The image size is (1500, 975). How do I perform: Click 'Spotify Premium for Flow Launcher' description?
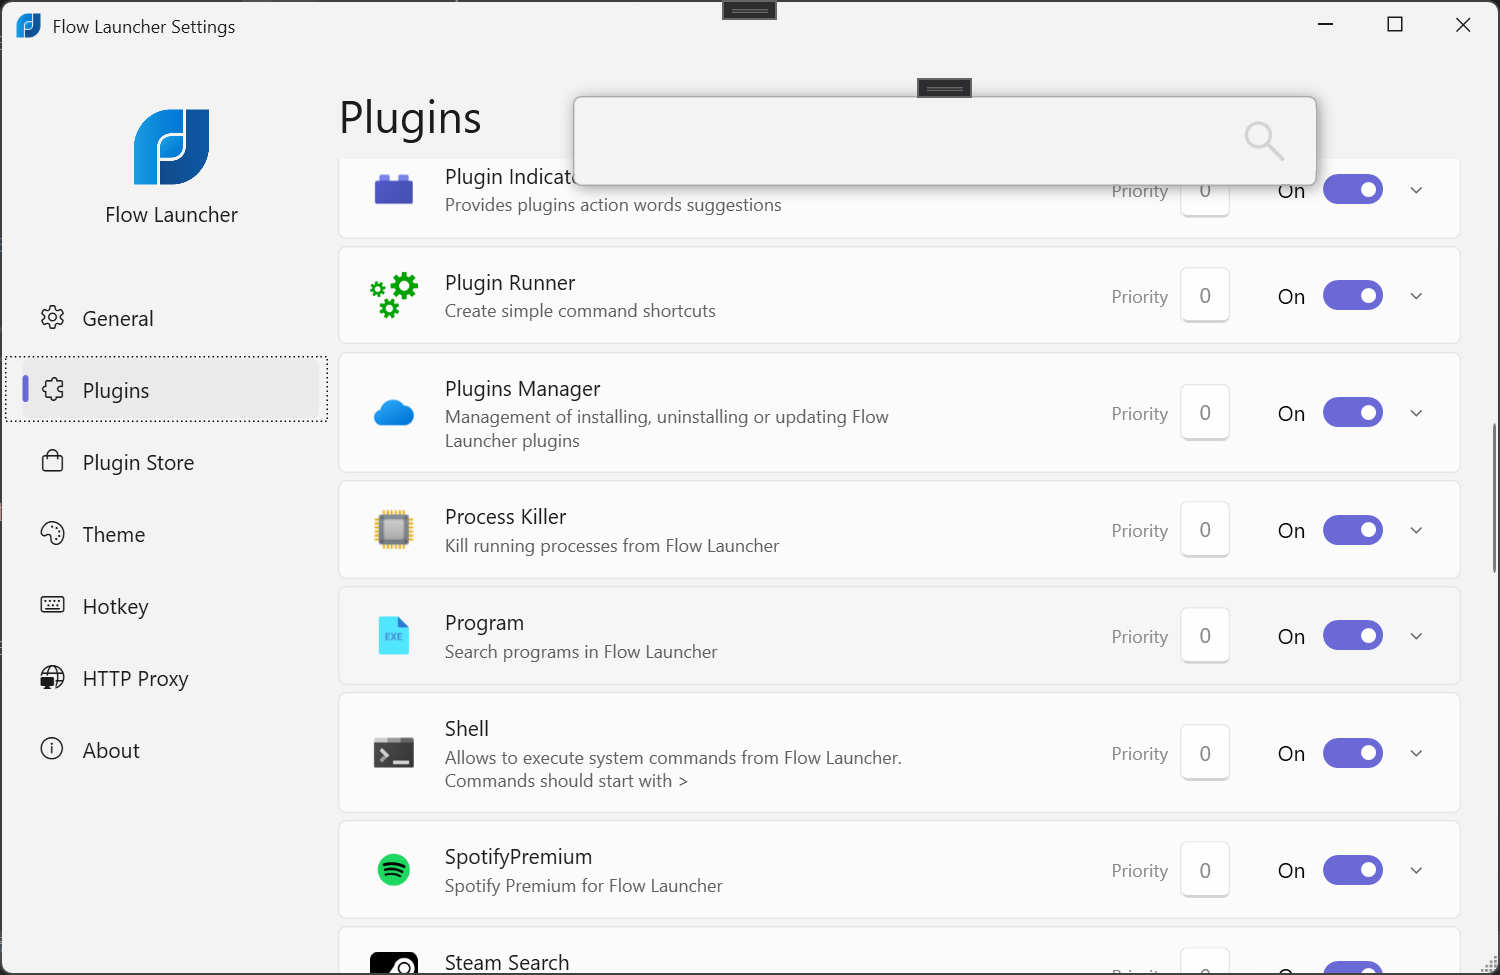tap(584, 885)
